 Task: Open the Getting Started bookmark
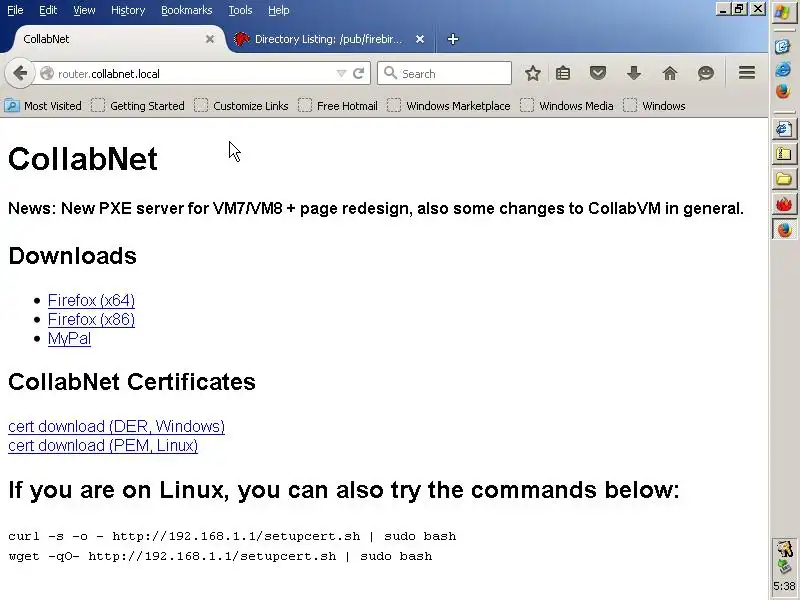point(138,106)
